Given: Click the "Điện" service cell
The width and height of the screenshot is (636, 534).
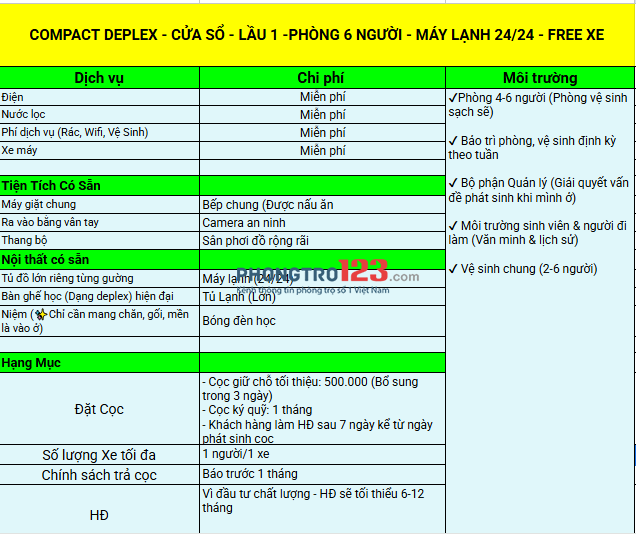Looking at the screenshot, I should 13,97.
